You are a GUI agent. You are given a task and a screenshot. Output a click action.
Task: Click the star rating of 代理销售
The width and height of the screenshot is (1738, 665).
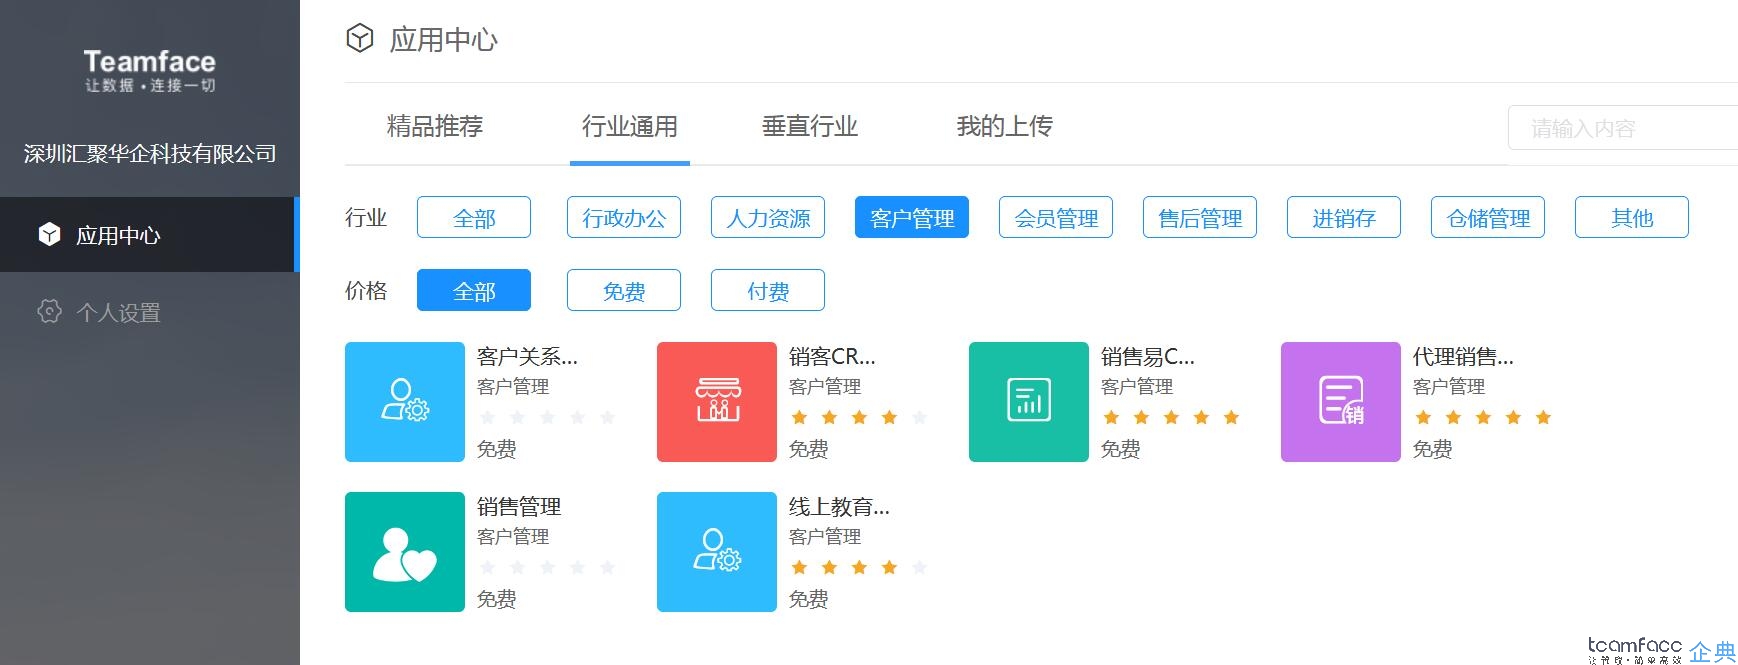coord(1483,417)
